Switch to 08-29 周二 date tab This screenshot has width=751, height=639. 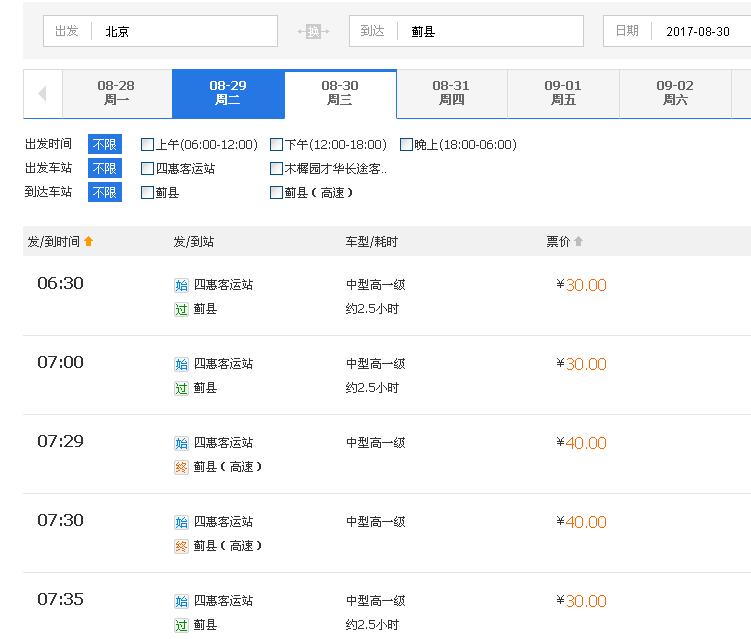point(228,93)
